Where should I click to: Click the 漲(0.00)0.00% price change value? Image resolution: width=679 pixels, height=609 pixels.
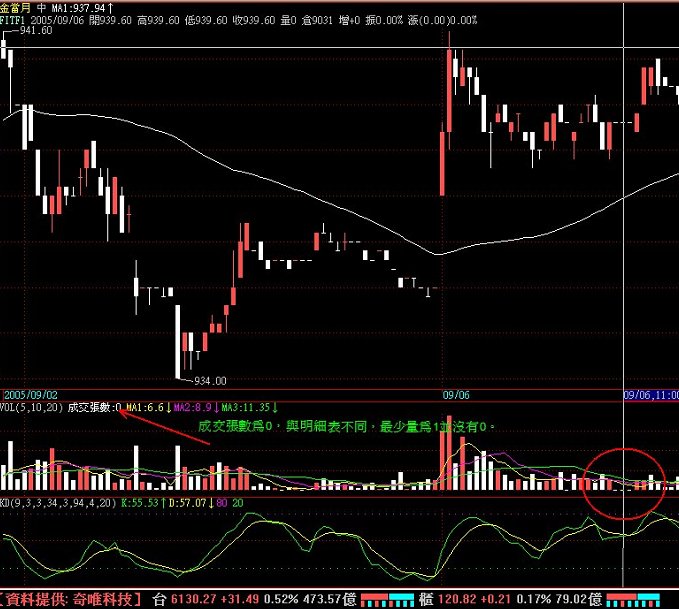point(442,20)
